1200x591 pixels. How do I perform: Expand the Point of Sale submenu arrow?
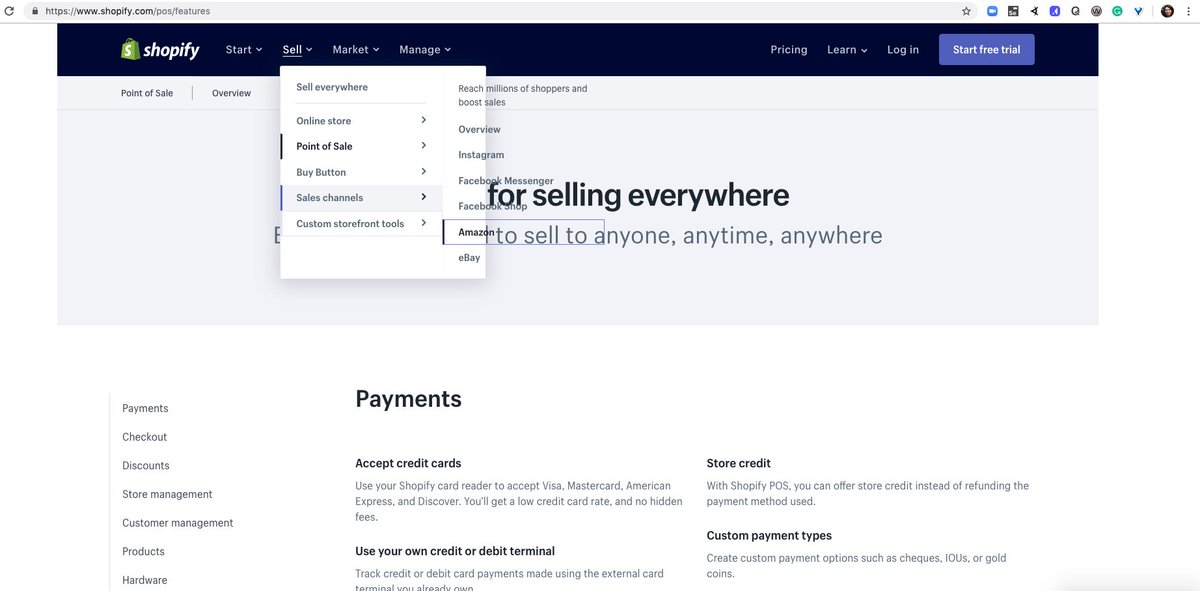(423, 146)
